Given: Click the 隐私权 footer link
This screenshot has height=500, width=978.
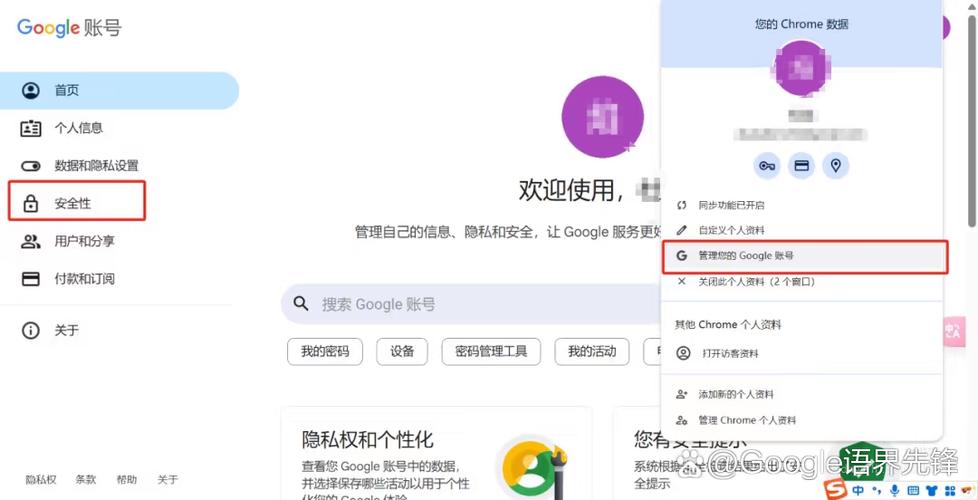Looking at the screenshot, I should click(x=41, y=479).
